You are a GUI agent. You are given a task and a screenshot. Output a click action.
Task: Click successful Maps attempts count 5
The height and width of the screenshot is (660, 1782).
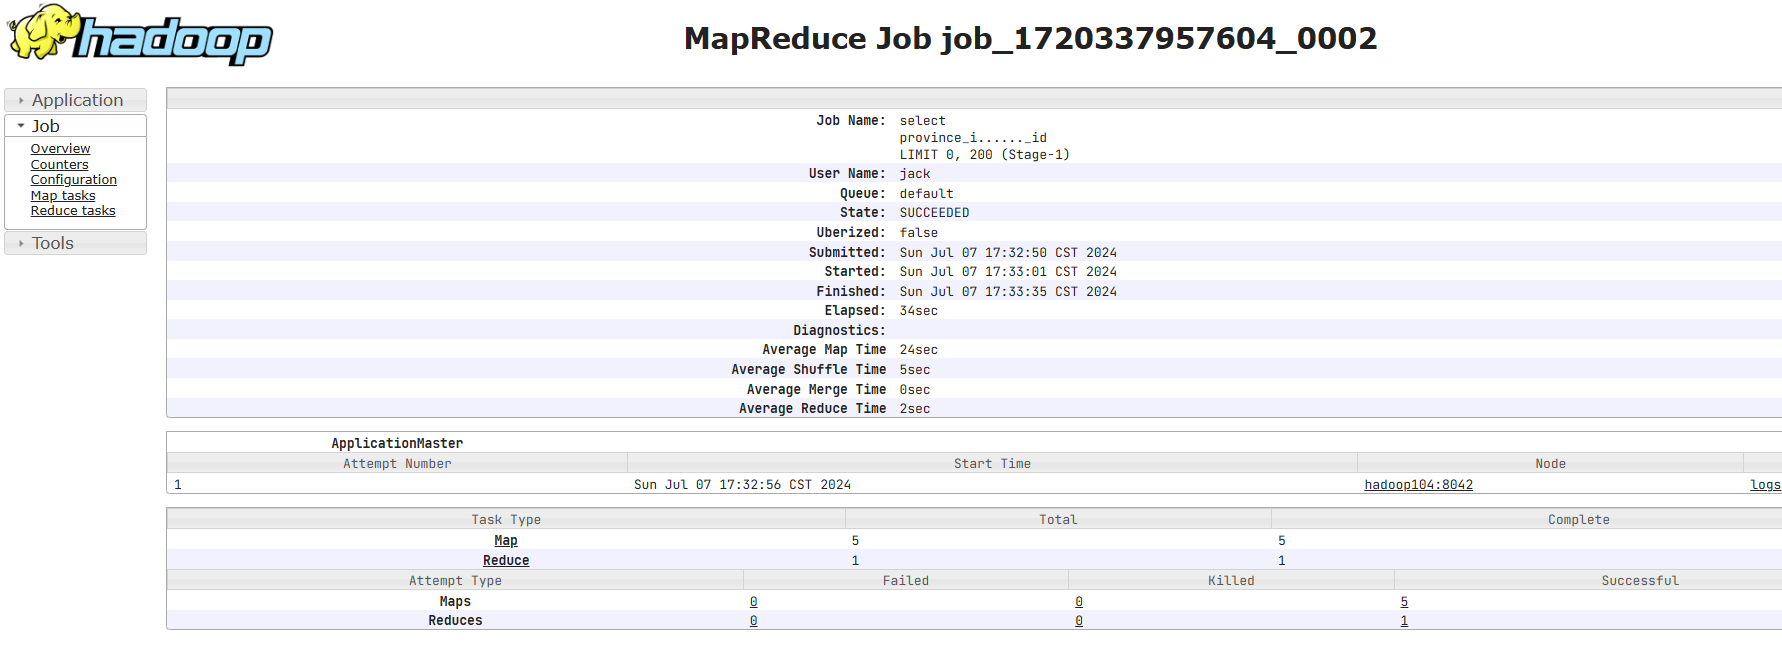point(1404,602)
